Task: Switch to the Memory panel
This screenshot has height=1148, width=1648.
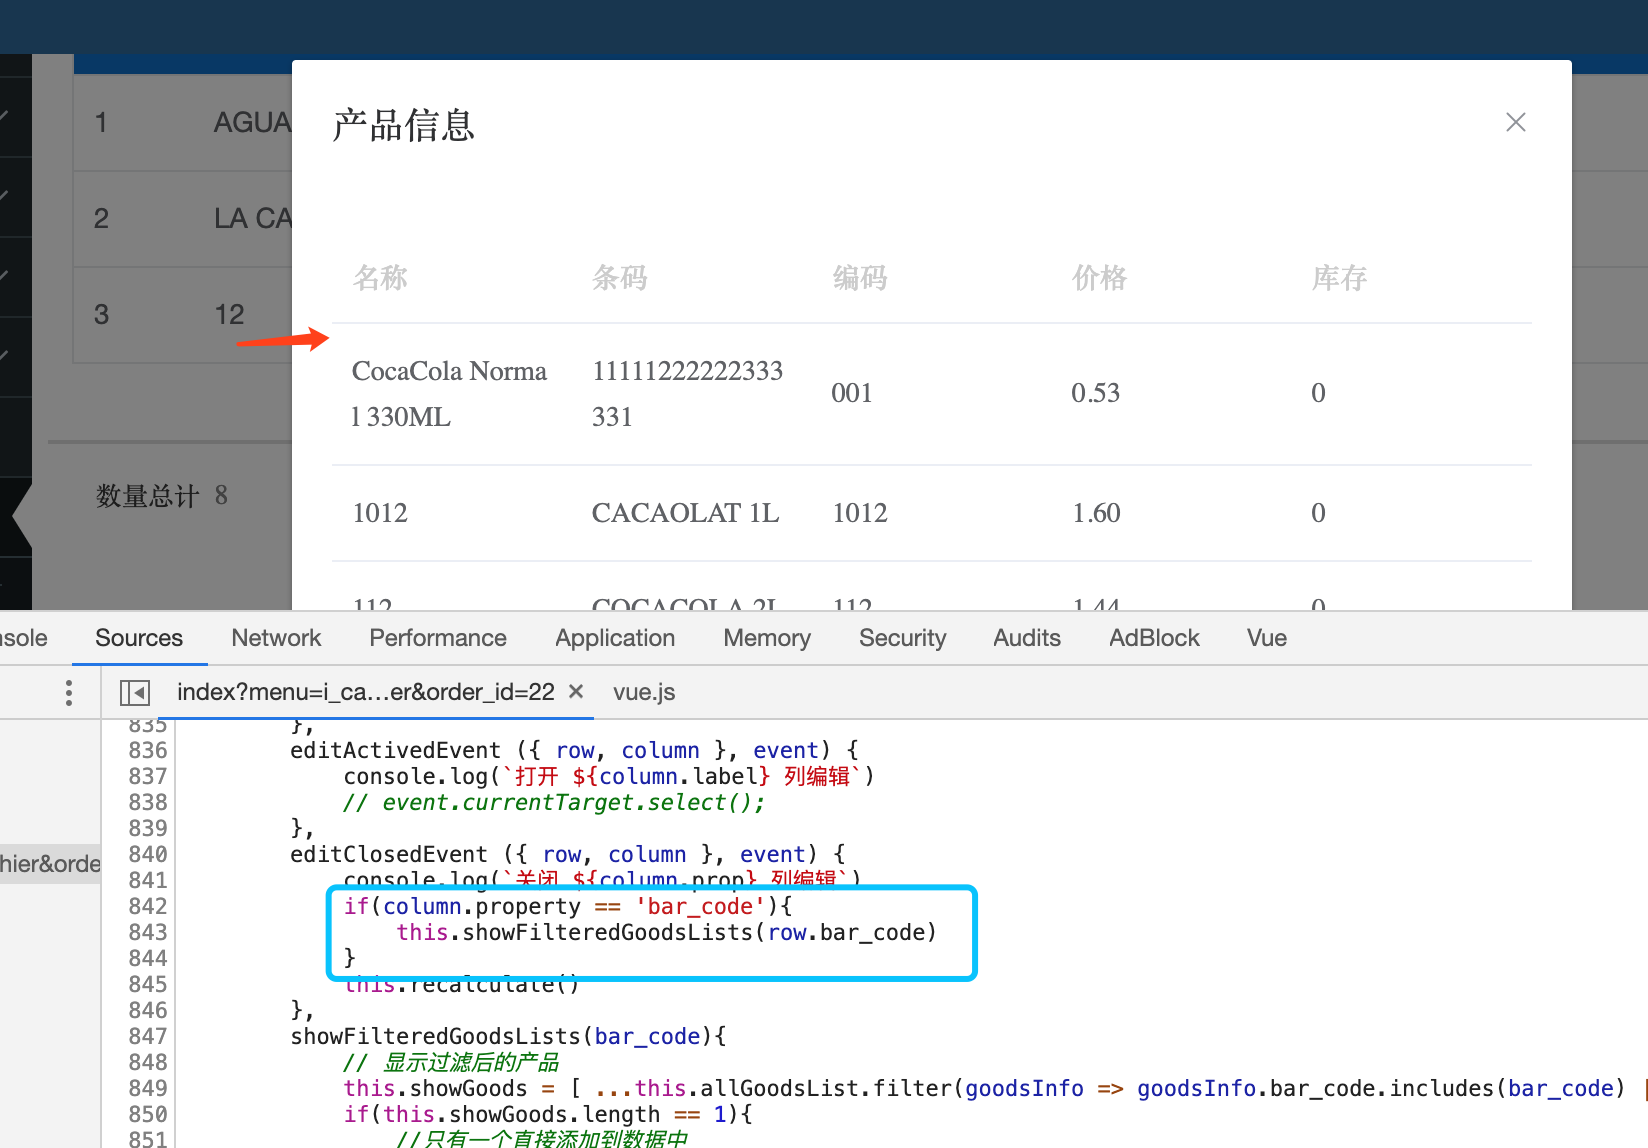Action: [766, 638]
